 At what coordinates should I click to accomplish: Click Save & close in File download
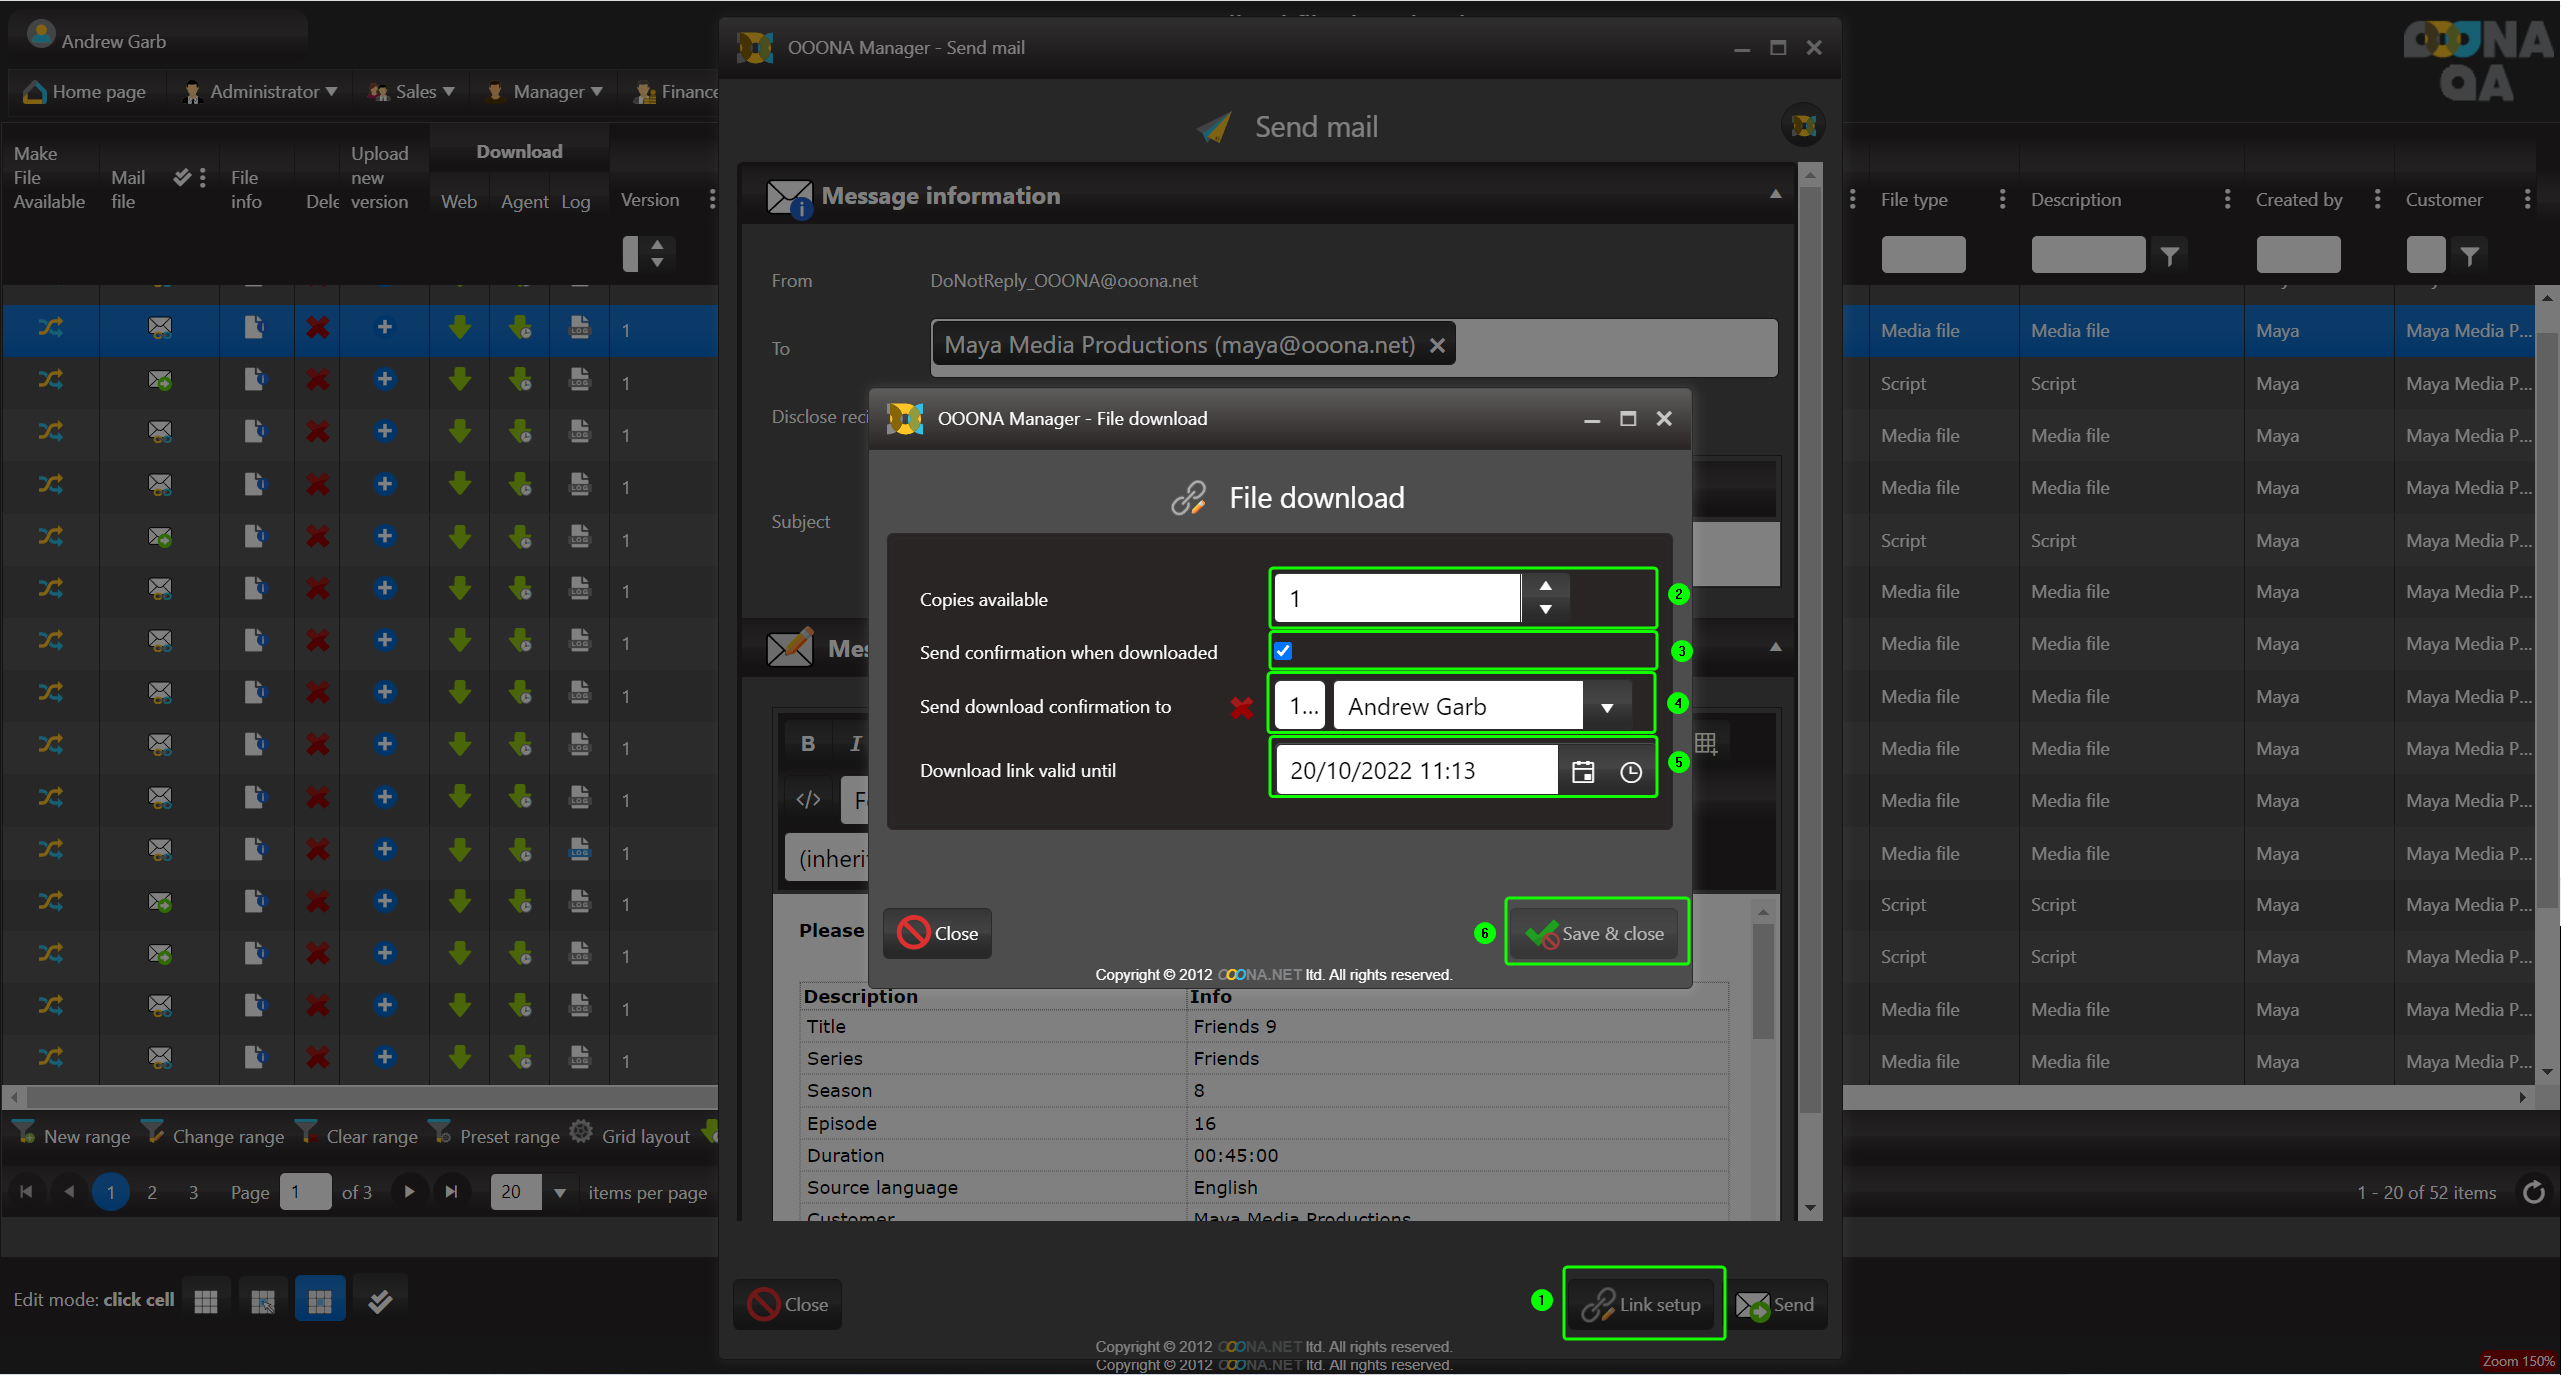[1595, 933]
